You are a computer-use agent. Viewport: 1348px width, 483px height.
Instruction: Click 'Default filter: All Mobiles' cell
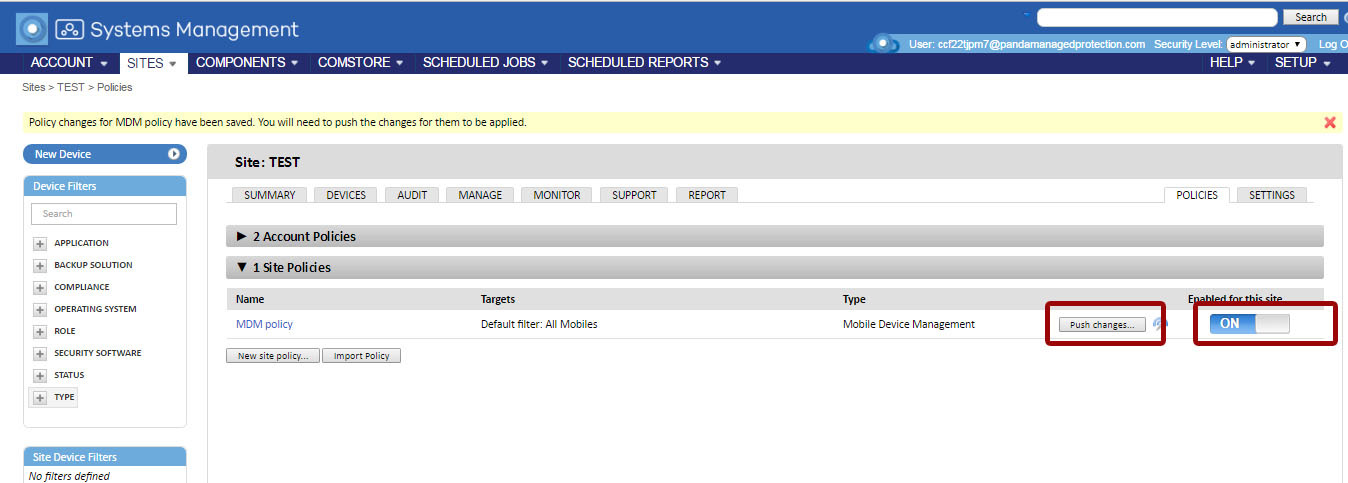(539, 324)
